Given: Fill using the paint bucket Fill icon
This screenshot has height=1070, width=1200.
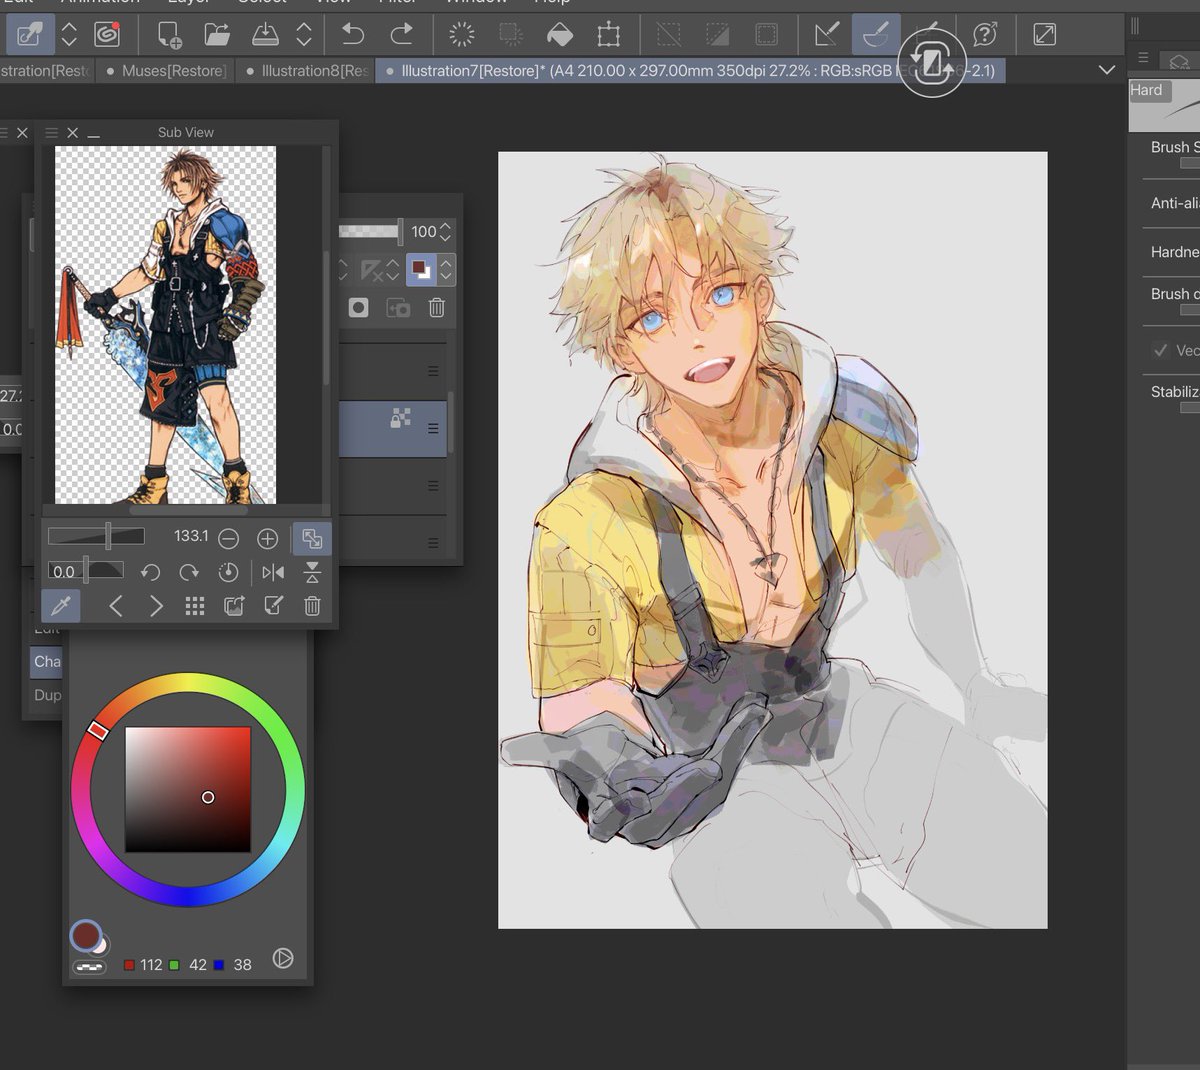Looking at the screenshot, I should click(x=560, y=35).
